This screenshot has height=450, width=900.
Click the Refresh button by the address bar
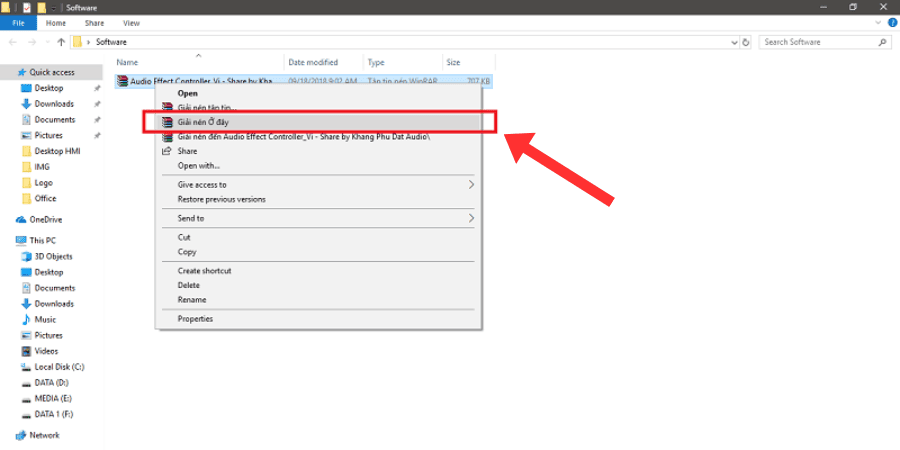pos(746,42)
